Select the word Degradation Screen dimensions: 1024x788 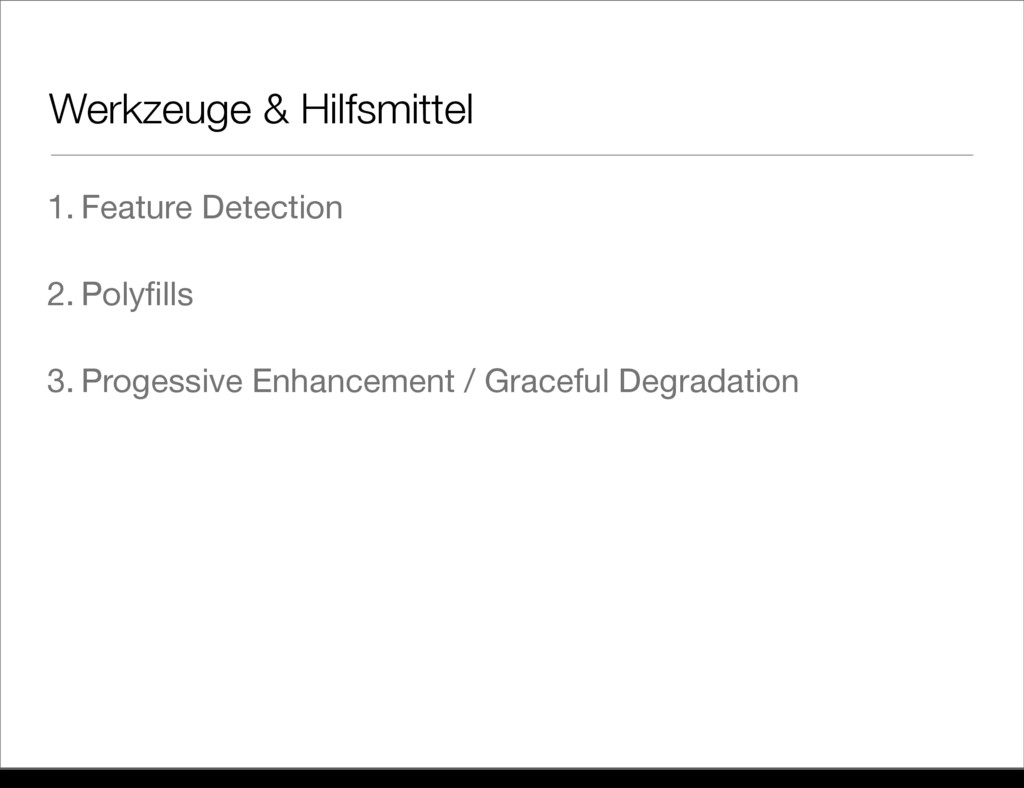[x=709, y=382]
